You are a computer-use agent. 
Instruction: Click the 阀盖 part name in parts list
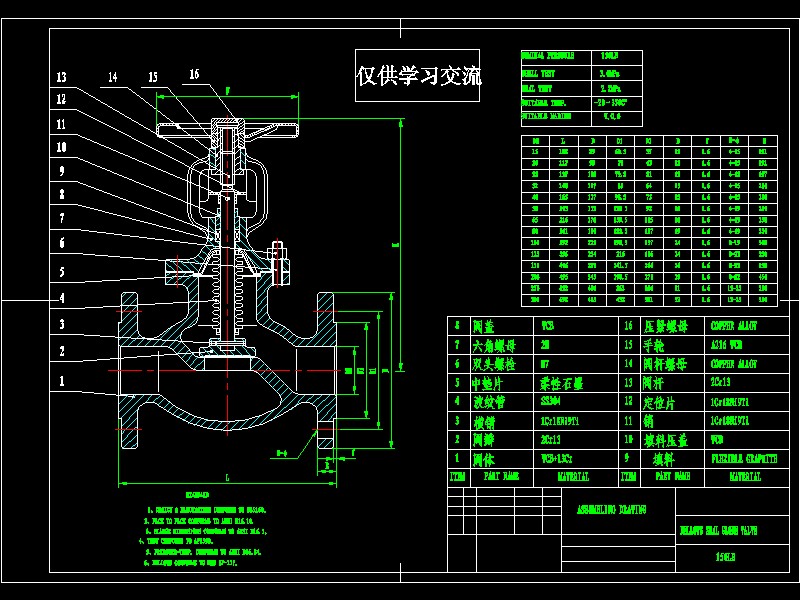click(x=483, y=326)
